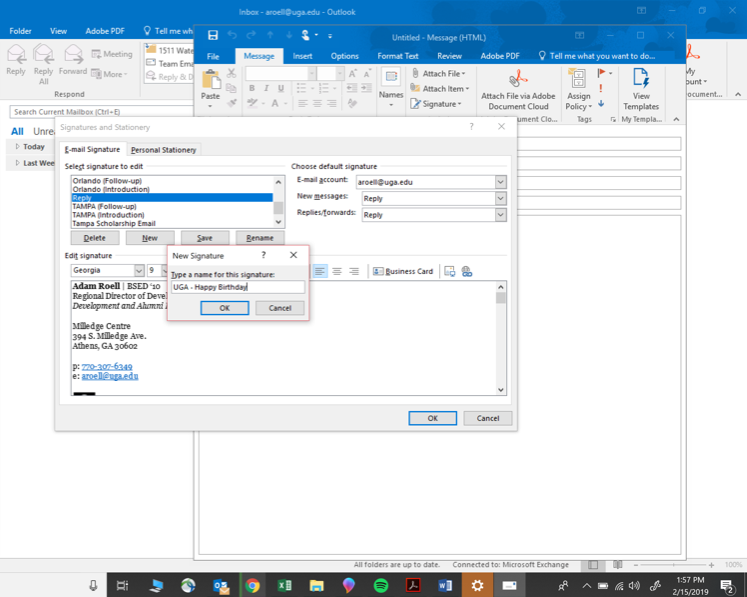Click the Save signature button
Screen dimensions: 747x597
[204, 238]
